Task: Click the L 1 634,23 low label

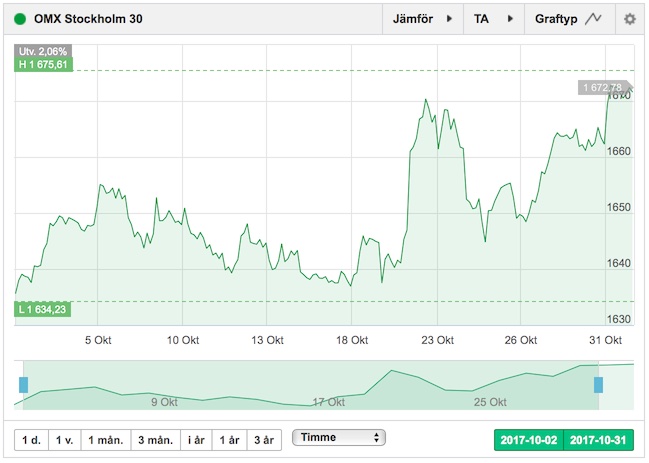Action: click(x=43, y=309)
